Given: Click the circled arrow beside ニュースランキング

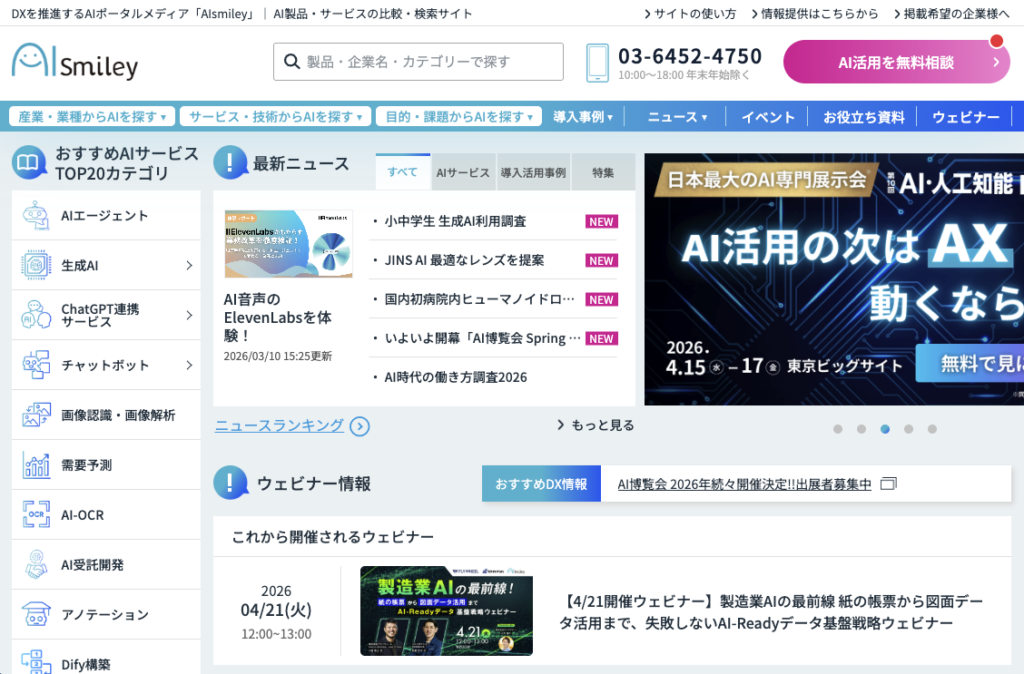Looking at the screenshot, I should pyautogui.click(x=360, y=427).
